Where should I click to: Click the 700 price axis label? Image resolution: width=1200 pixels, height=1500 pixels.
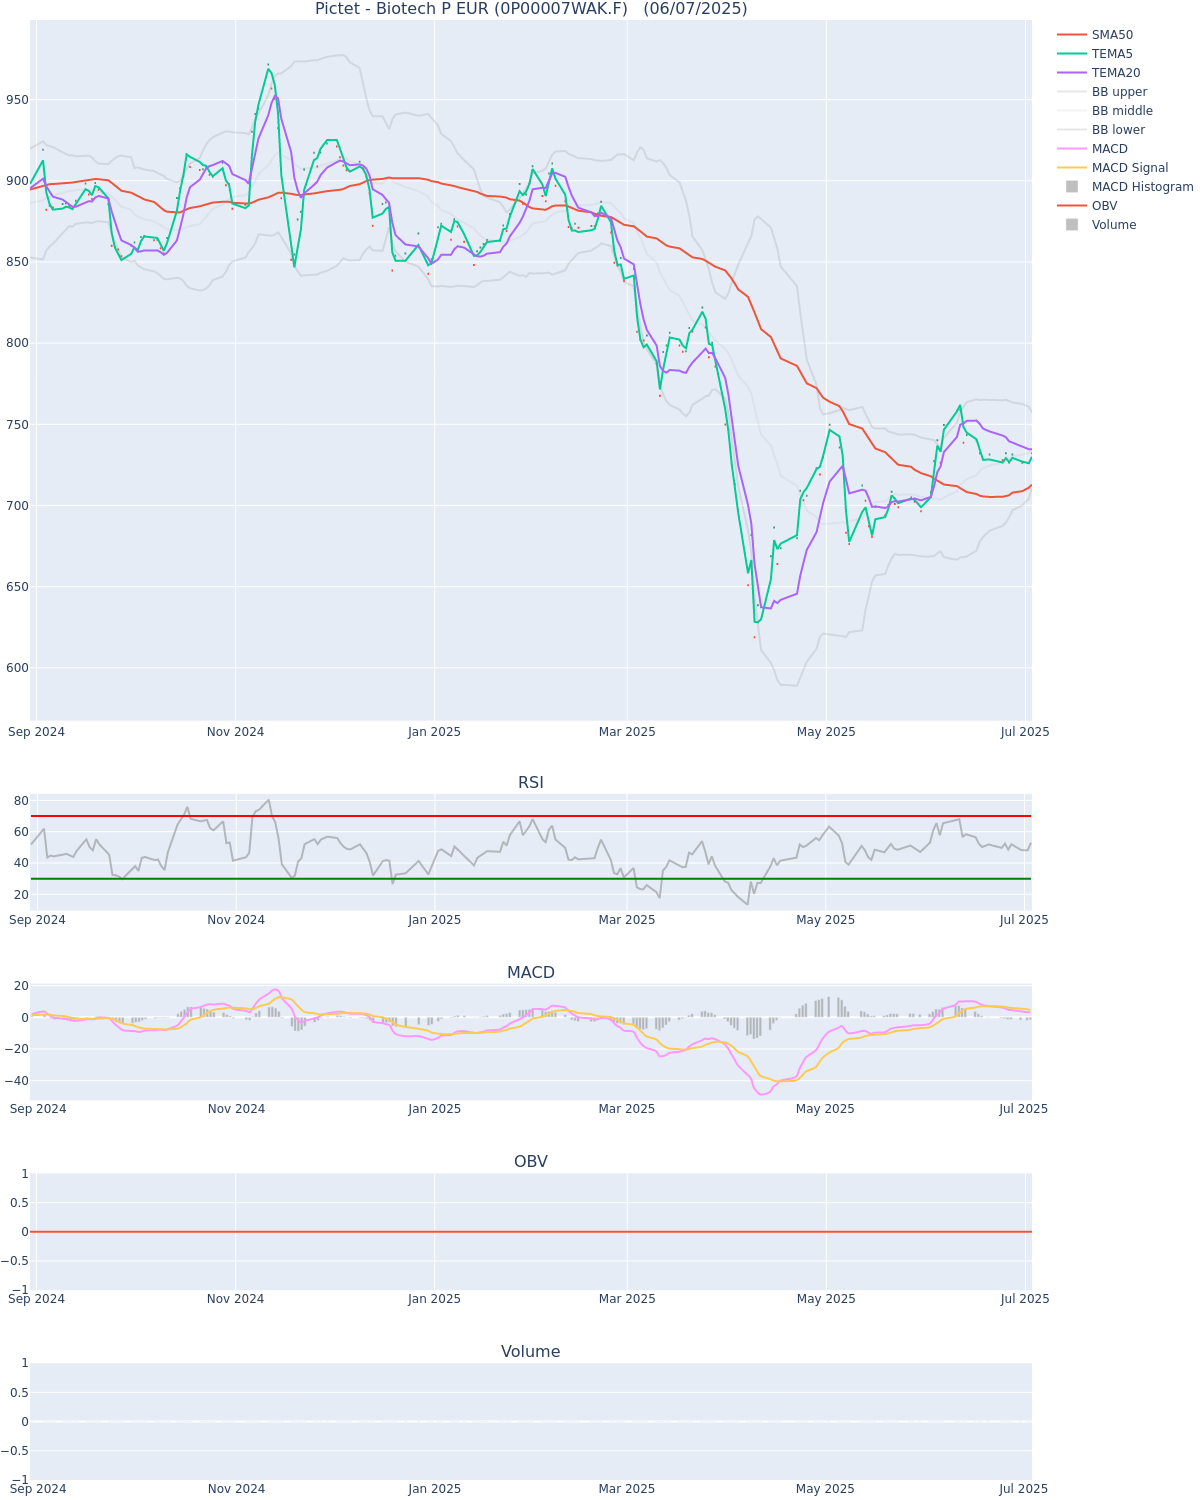[x=16, y=506]
